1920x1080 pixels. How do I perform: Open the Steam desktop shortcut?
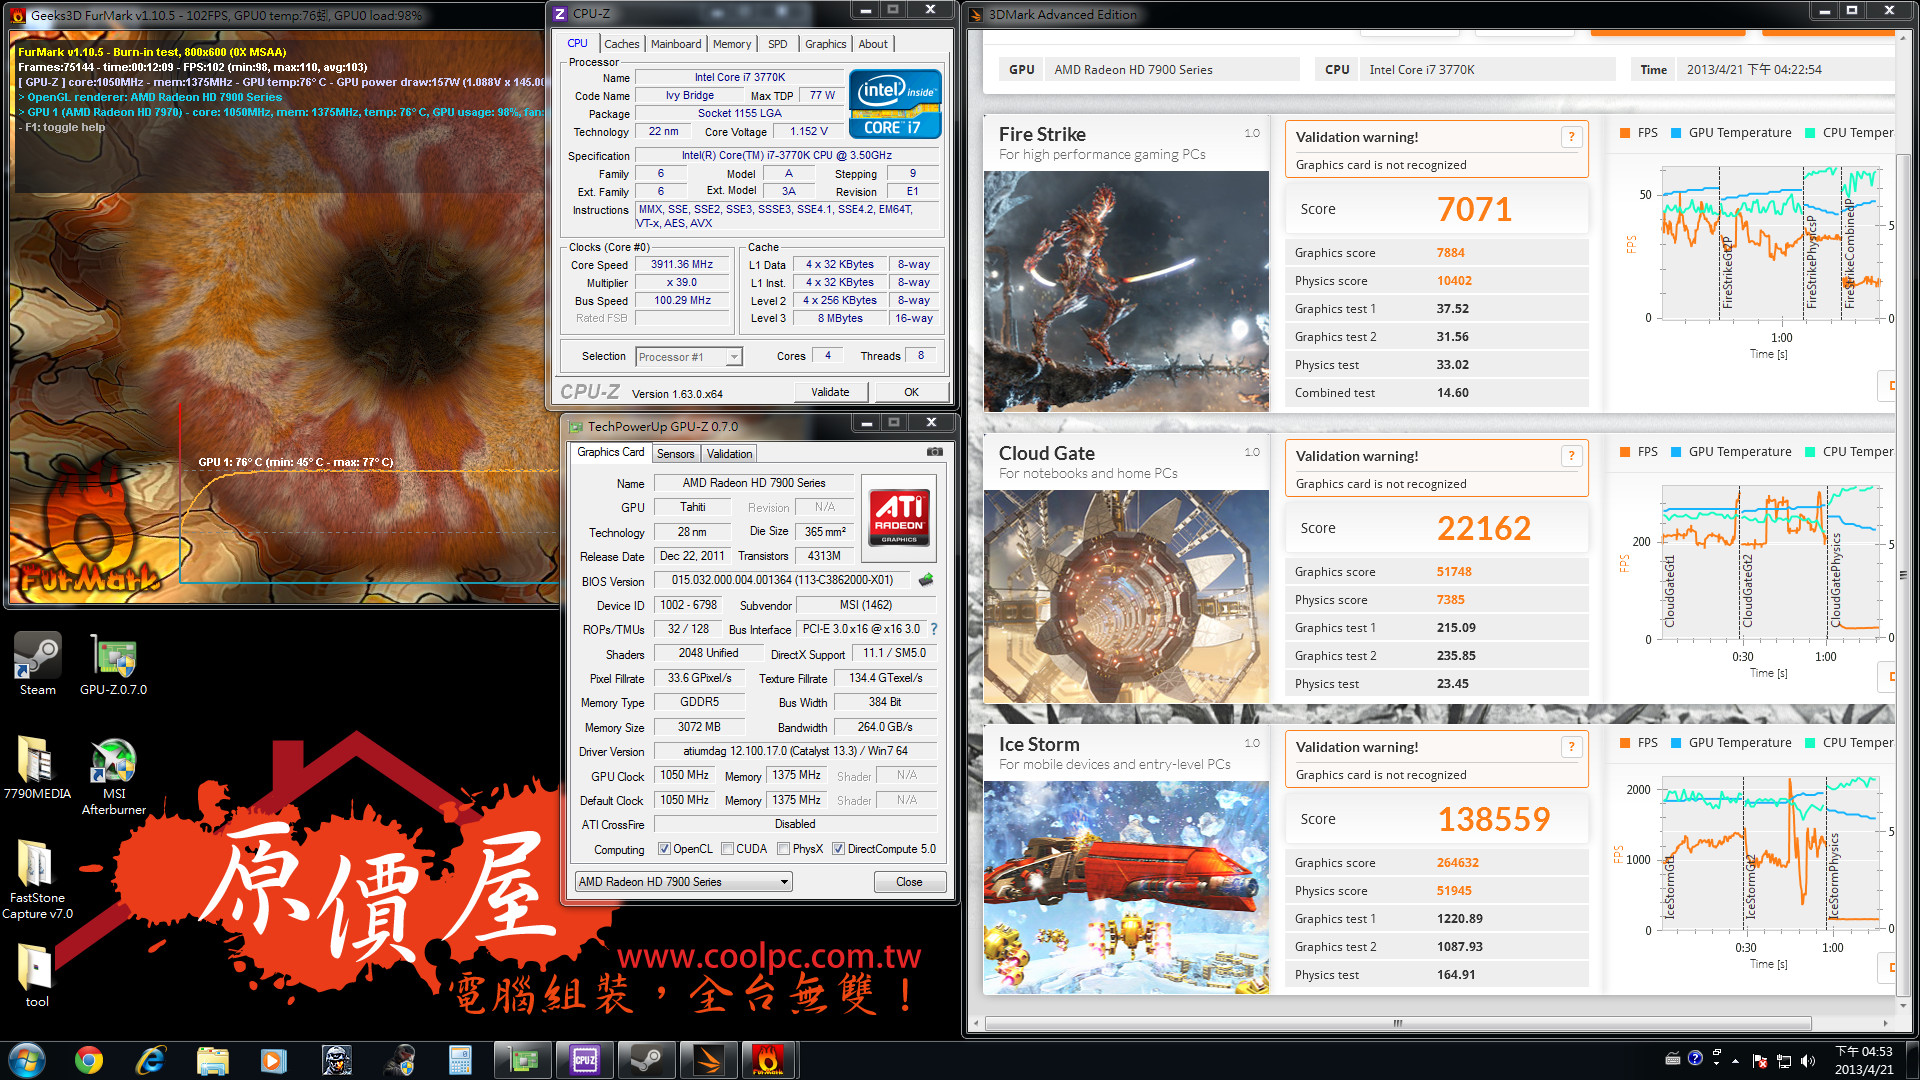tap(37, 664)
